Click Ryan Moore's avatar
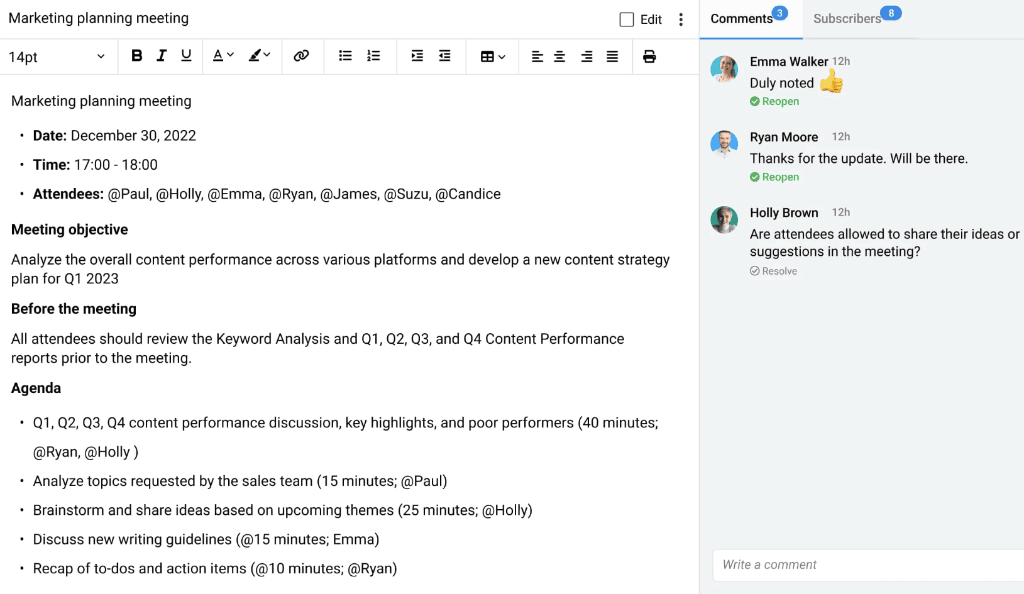The height and width of the screenshot is (594, 1024). point(724,144)
